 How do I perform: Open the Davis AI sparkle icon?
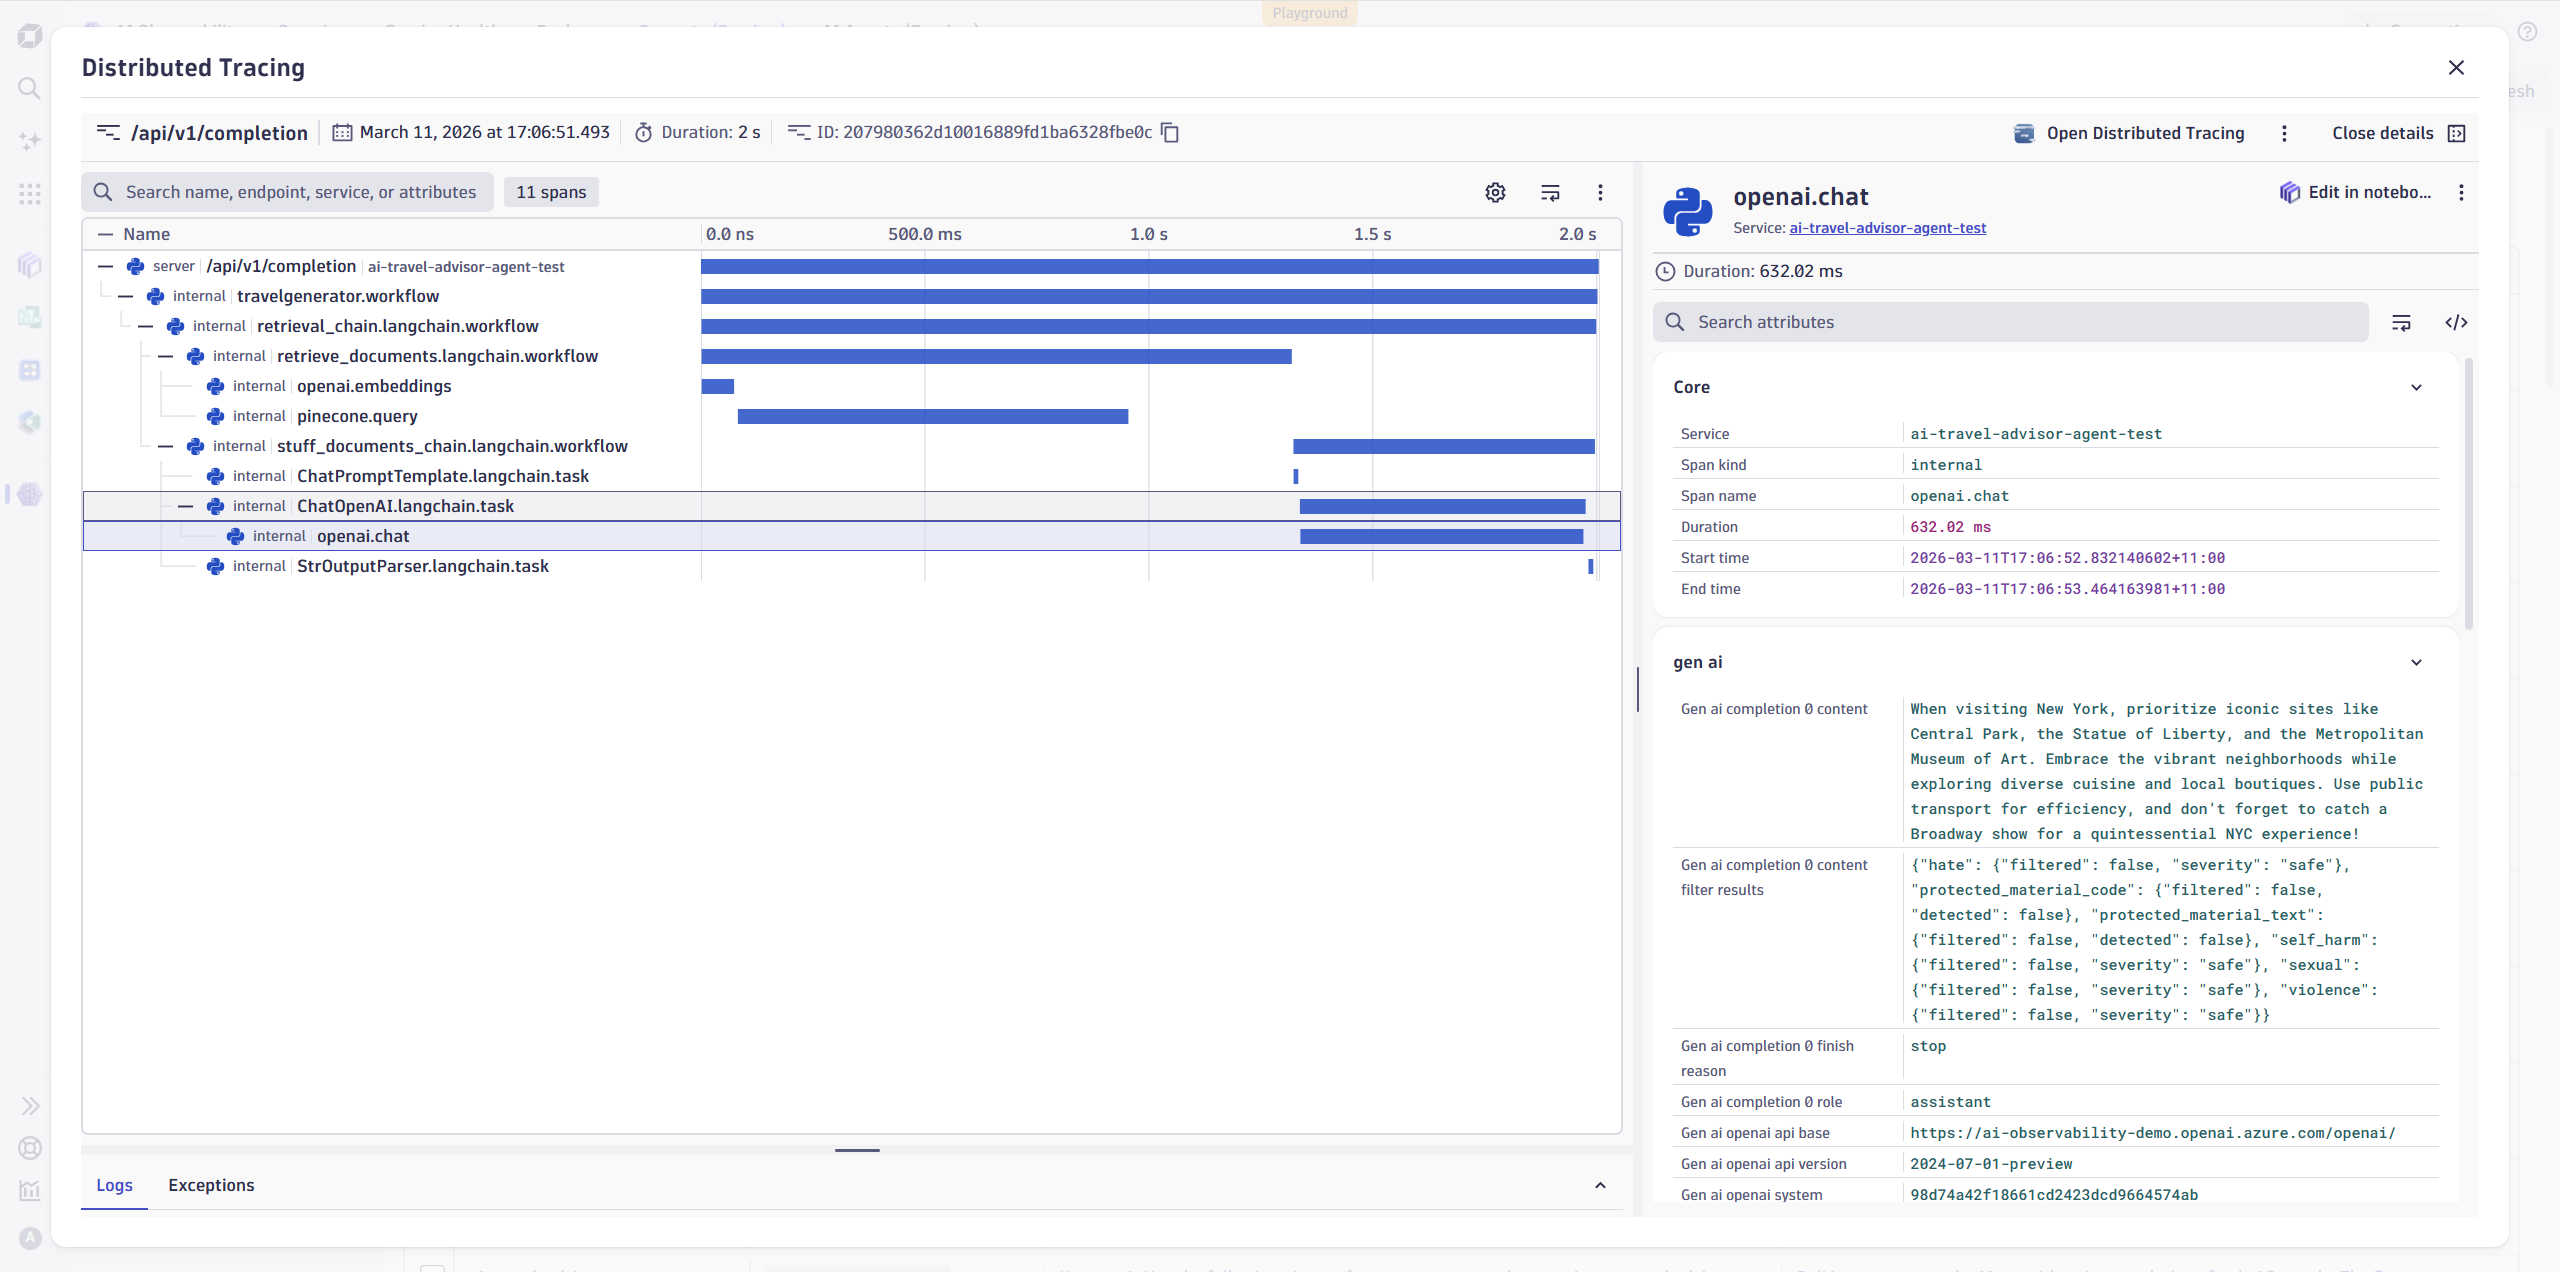click(30, 140)
